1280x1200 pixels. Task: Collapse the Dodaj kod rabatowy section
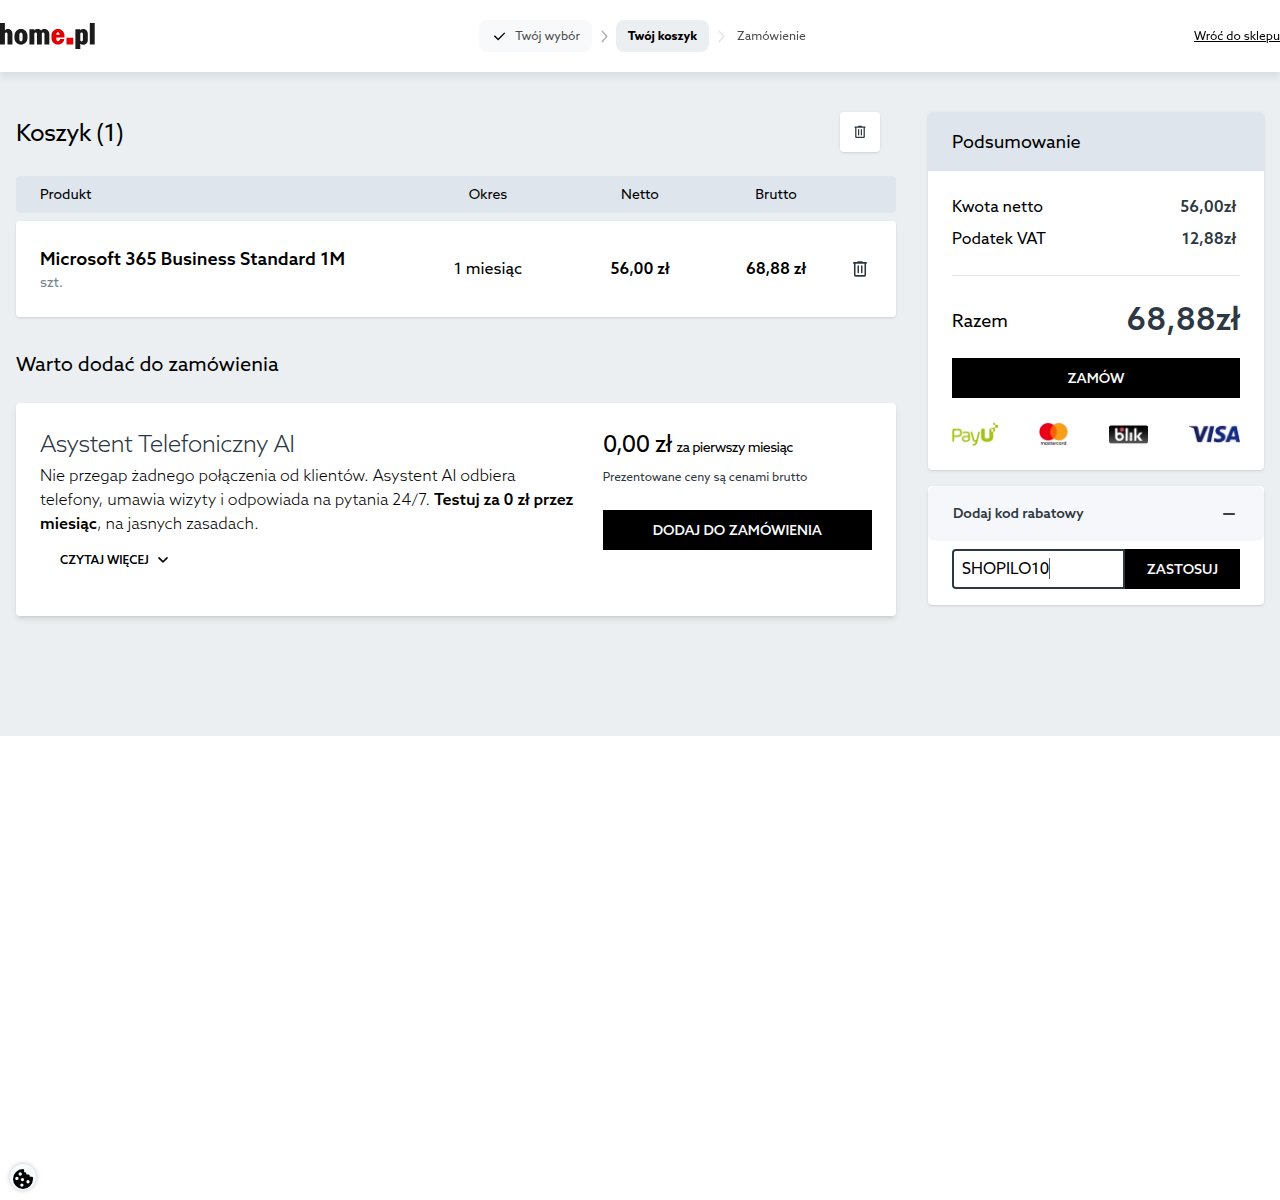pyautogui.click(x=1229, y=514)
